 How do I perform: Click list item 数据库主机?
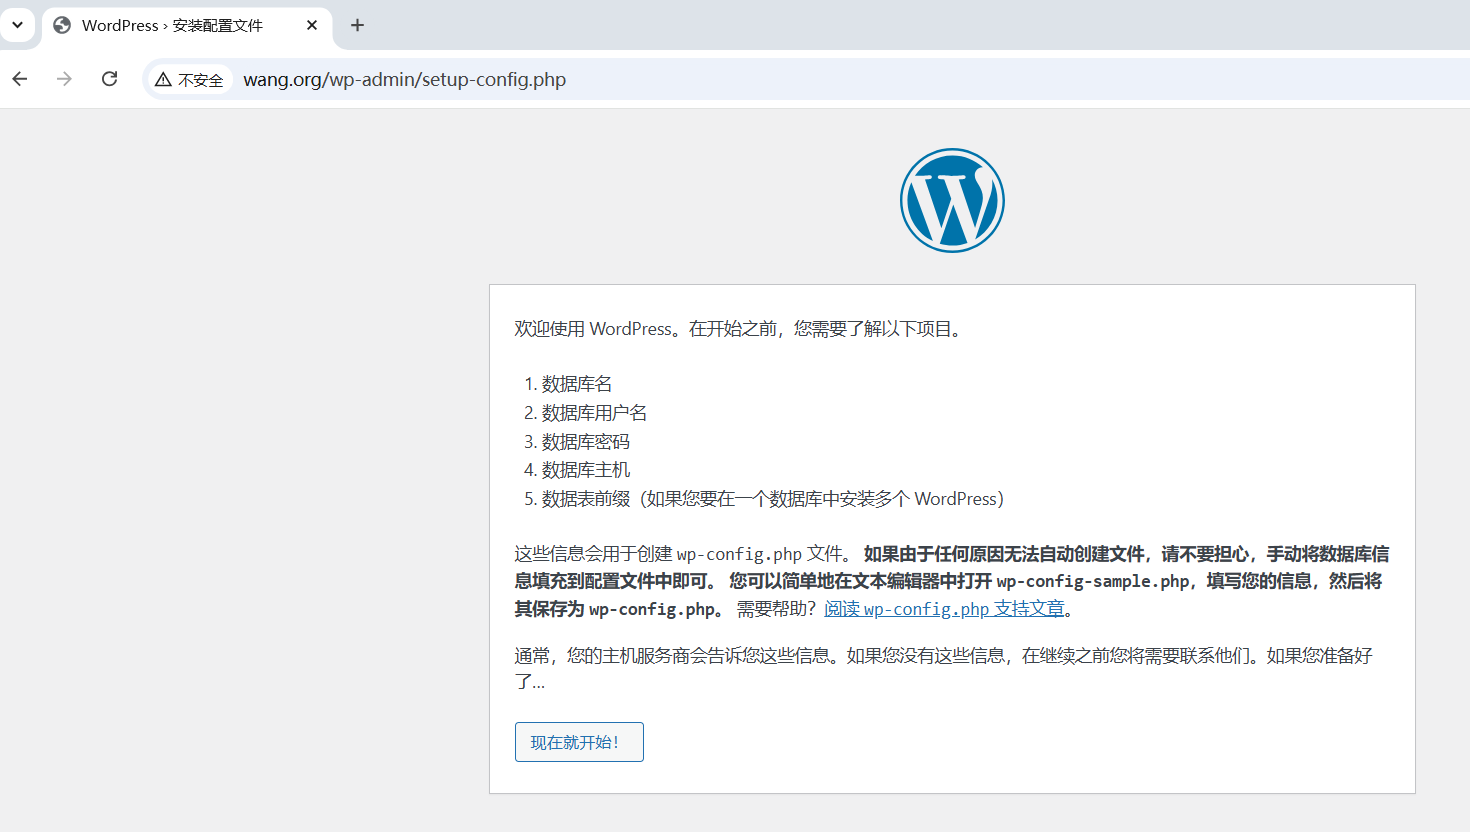586,470
